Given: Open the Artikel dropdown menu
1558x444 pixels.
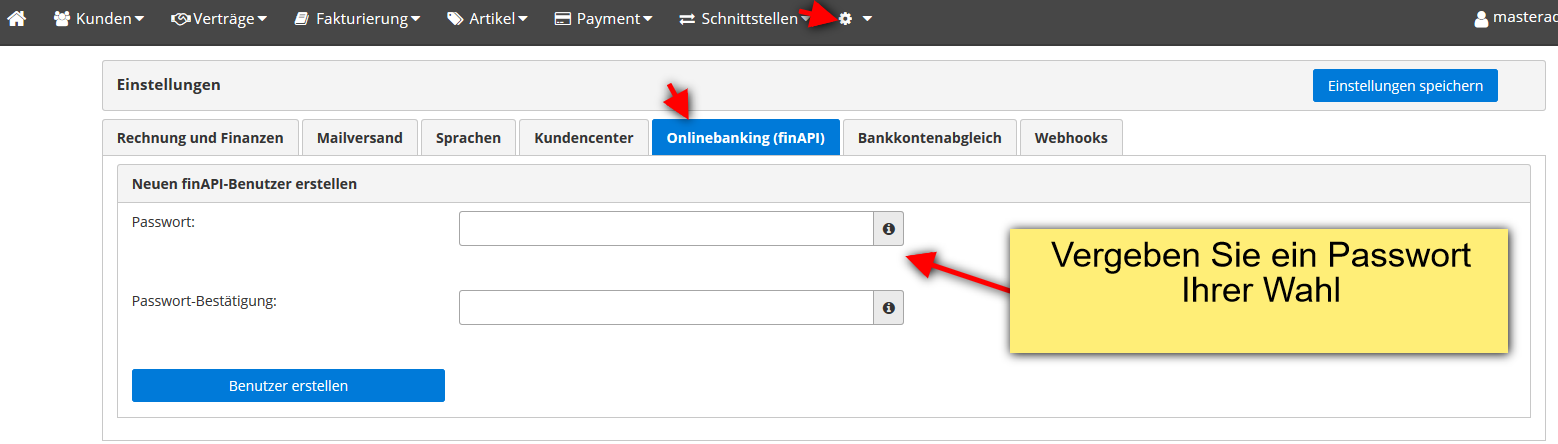Looking at the screenshot, I should point(486,19).
